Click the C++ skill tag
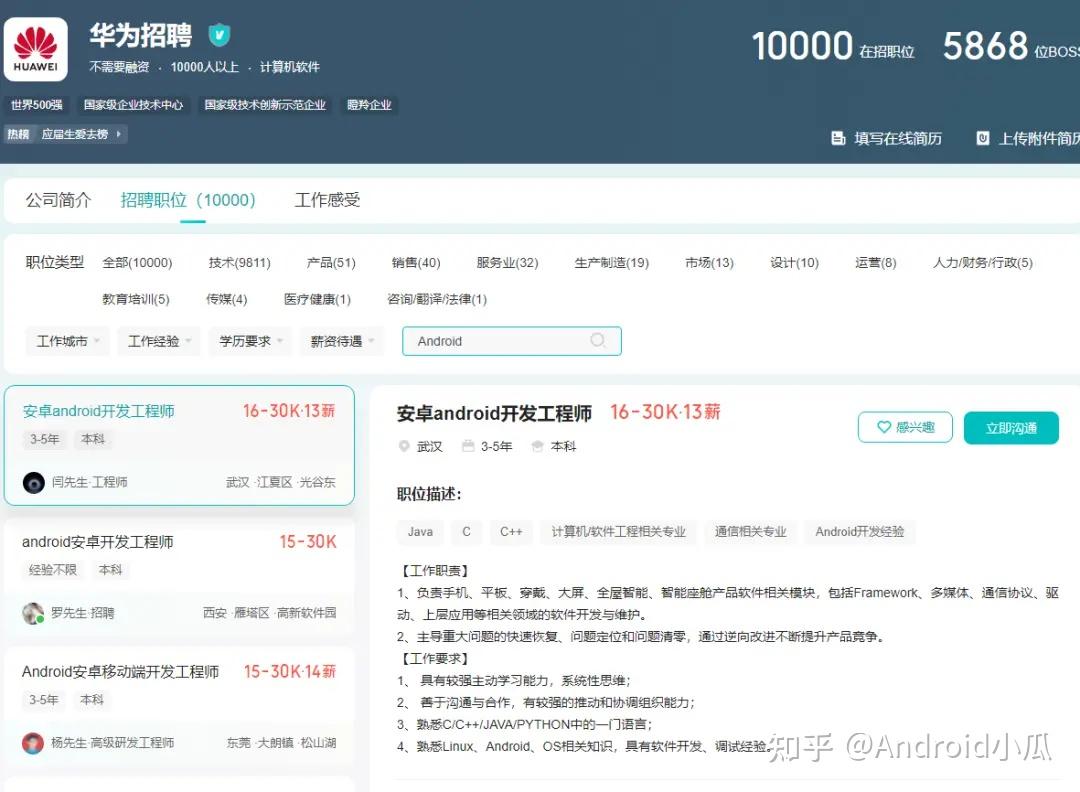The image size is (1080, 792). pos(511,532)
